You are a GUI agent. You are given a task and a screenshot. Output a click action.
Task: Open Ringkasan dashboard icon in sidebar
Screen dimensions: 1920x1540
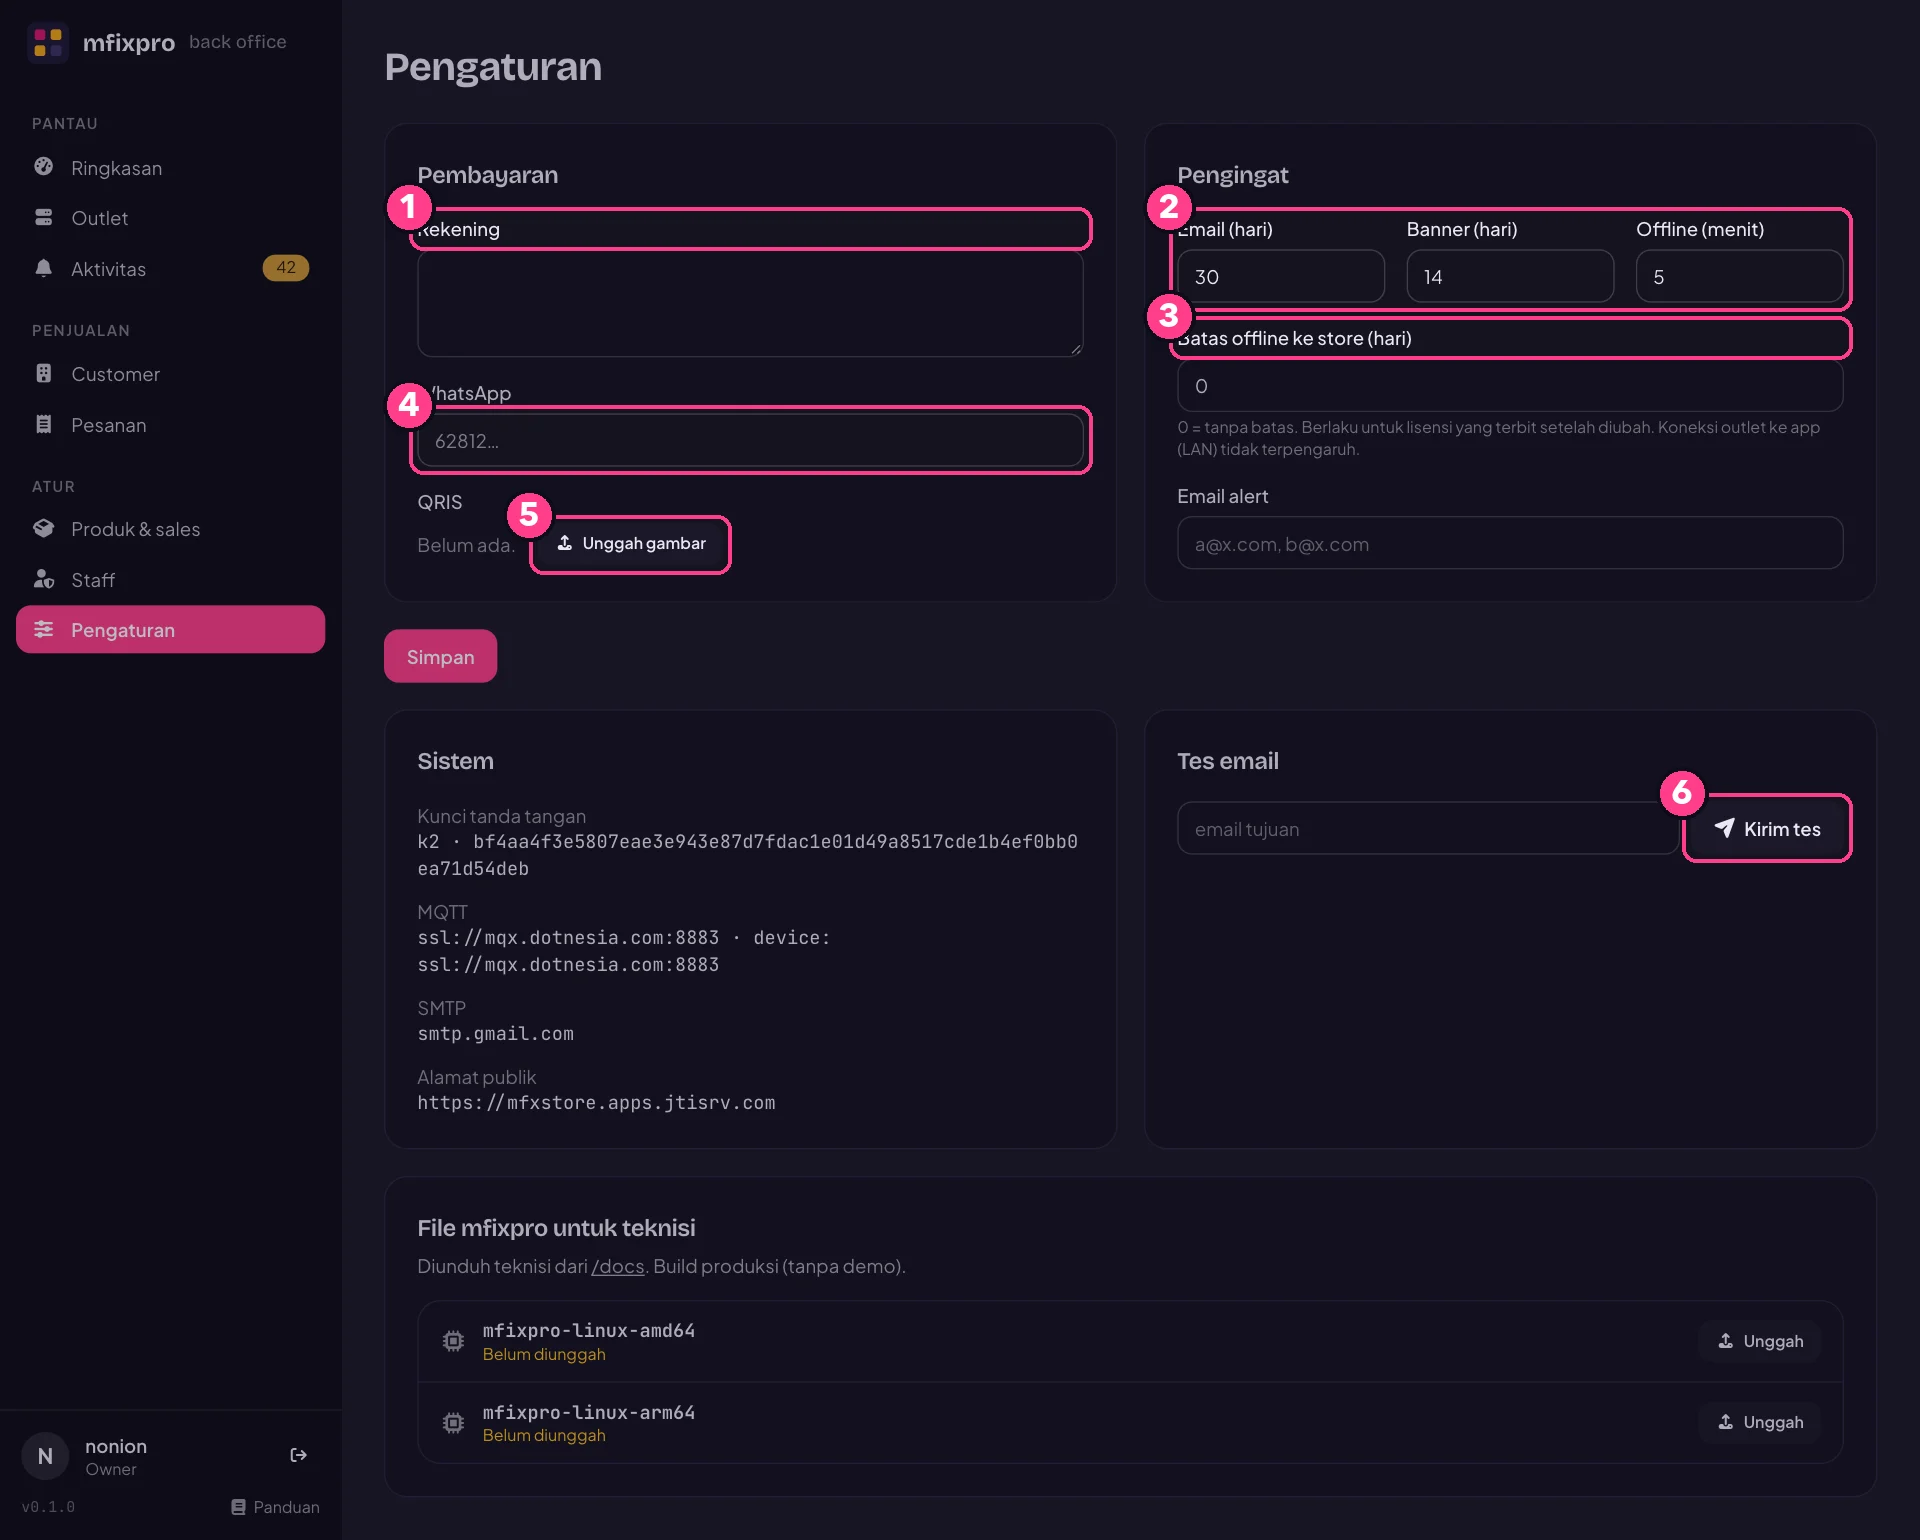click(44, 167)
